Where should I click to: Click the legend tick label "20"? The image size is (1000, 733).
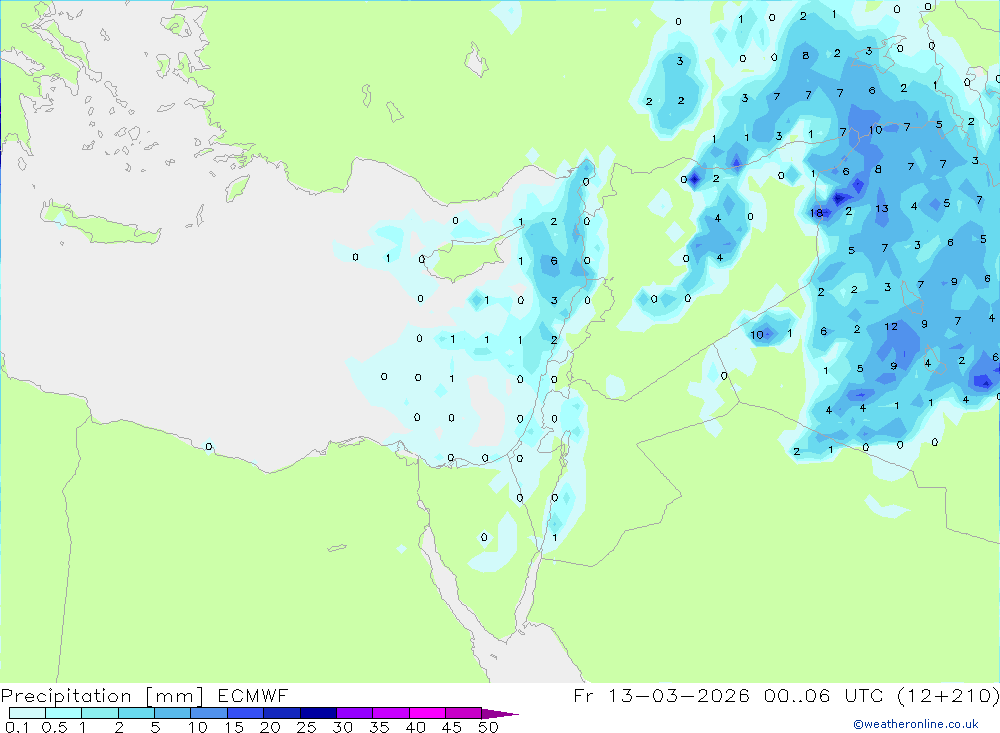(270, 727)
